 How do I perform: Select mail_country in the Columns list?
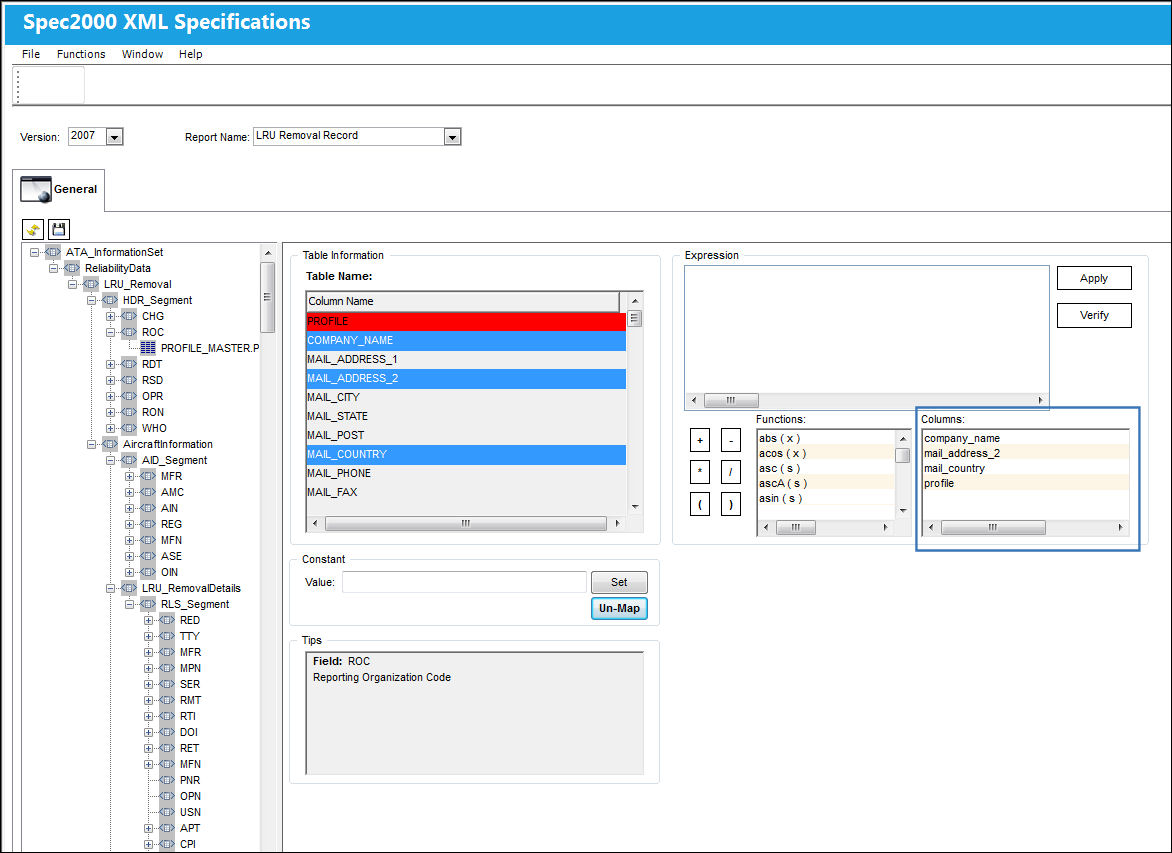1026,469
